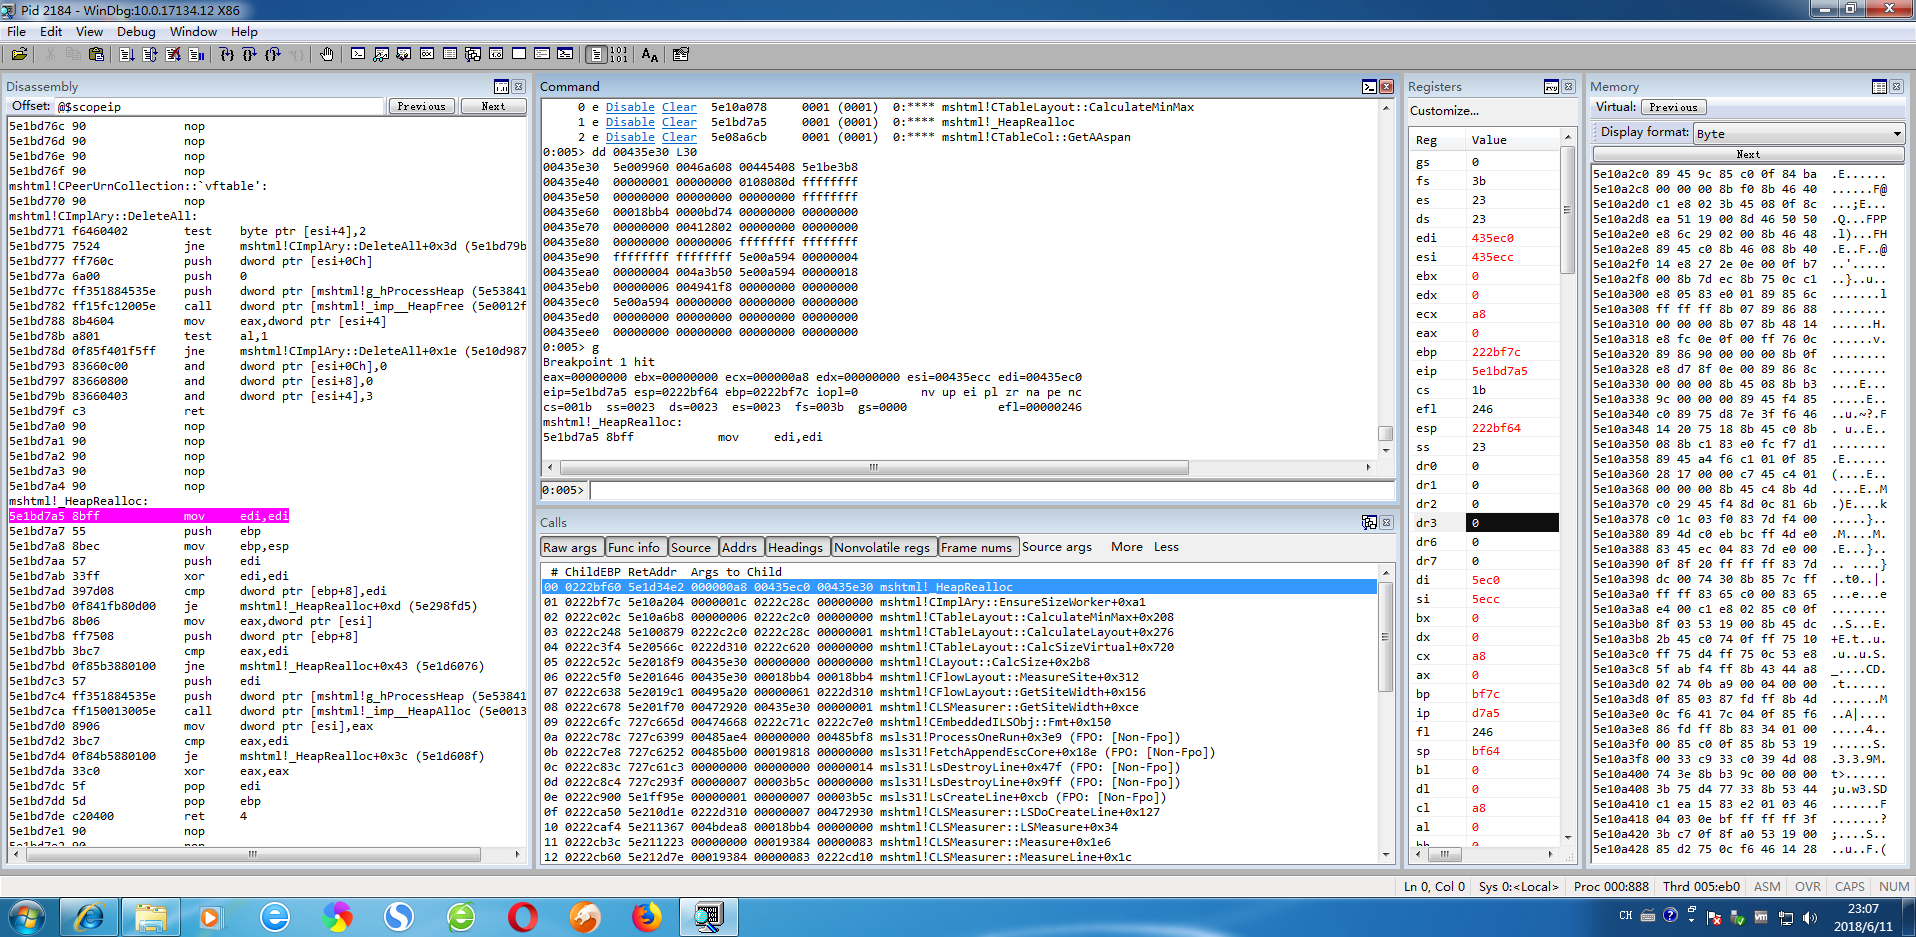Click Source args in Calls window

(x=1056, y=547)
